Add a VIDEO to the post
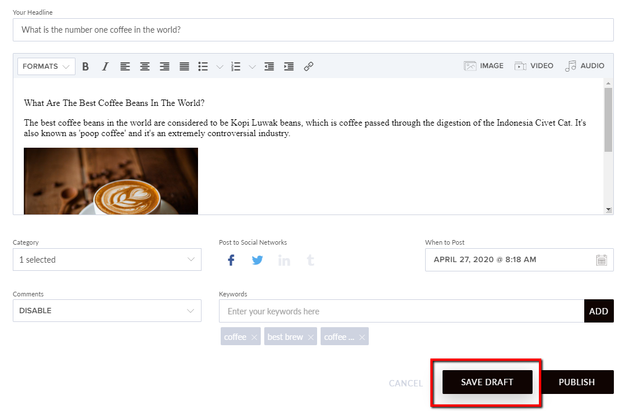Viewport: 640px width, 411px height. pyautogui.click(x=533, y=66)
